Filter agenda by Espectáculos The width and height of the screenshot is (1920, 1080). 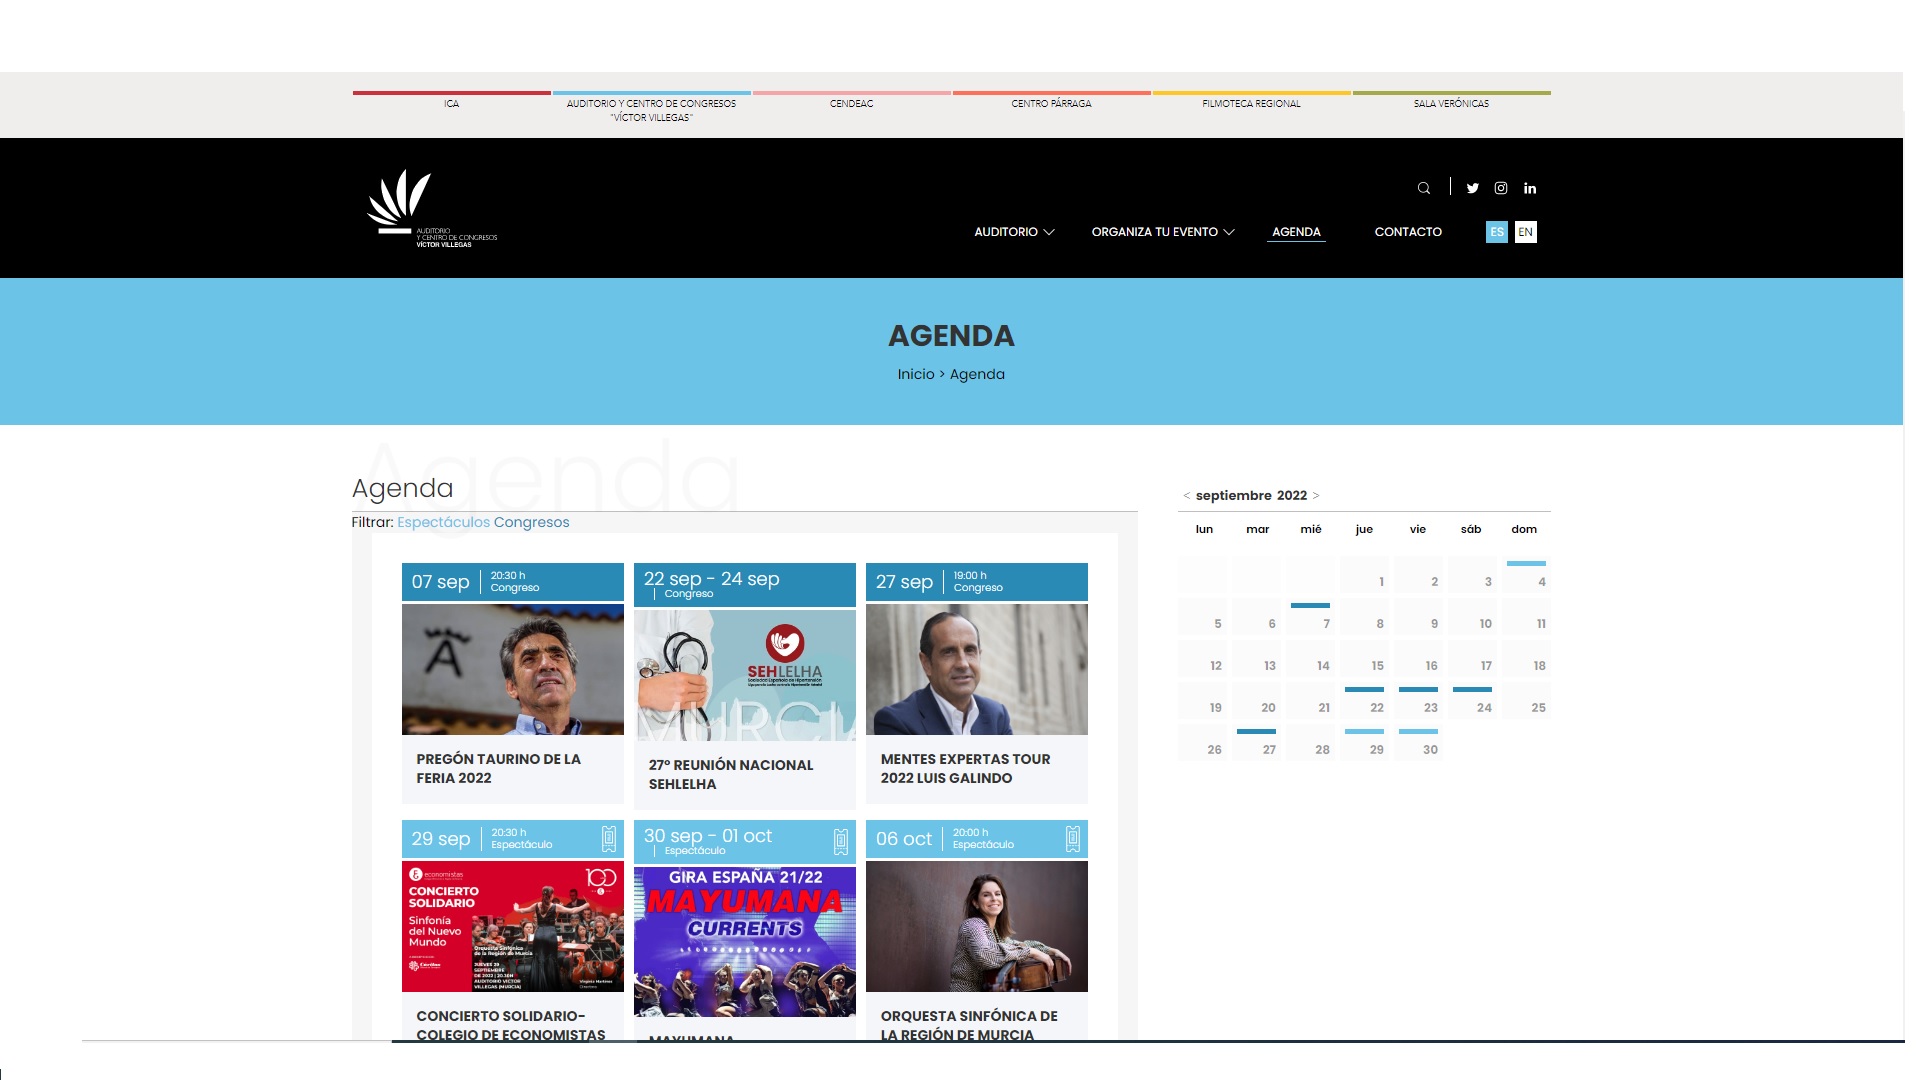[443, 522]
